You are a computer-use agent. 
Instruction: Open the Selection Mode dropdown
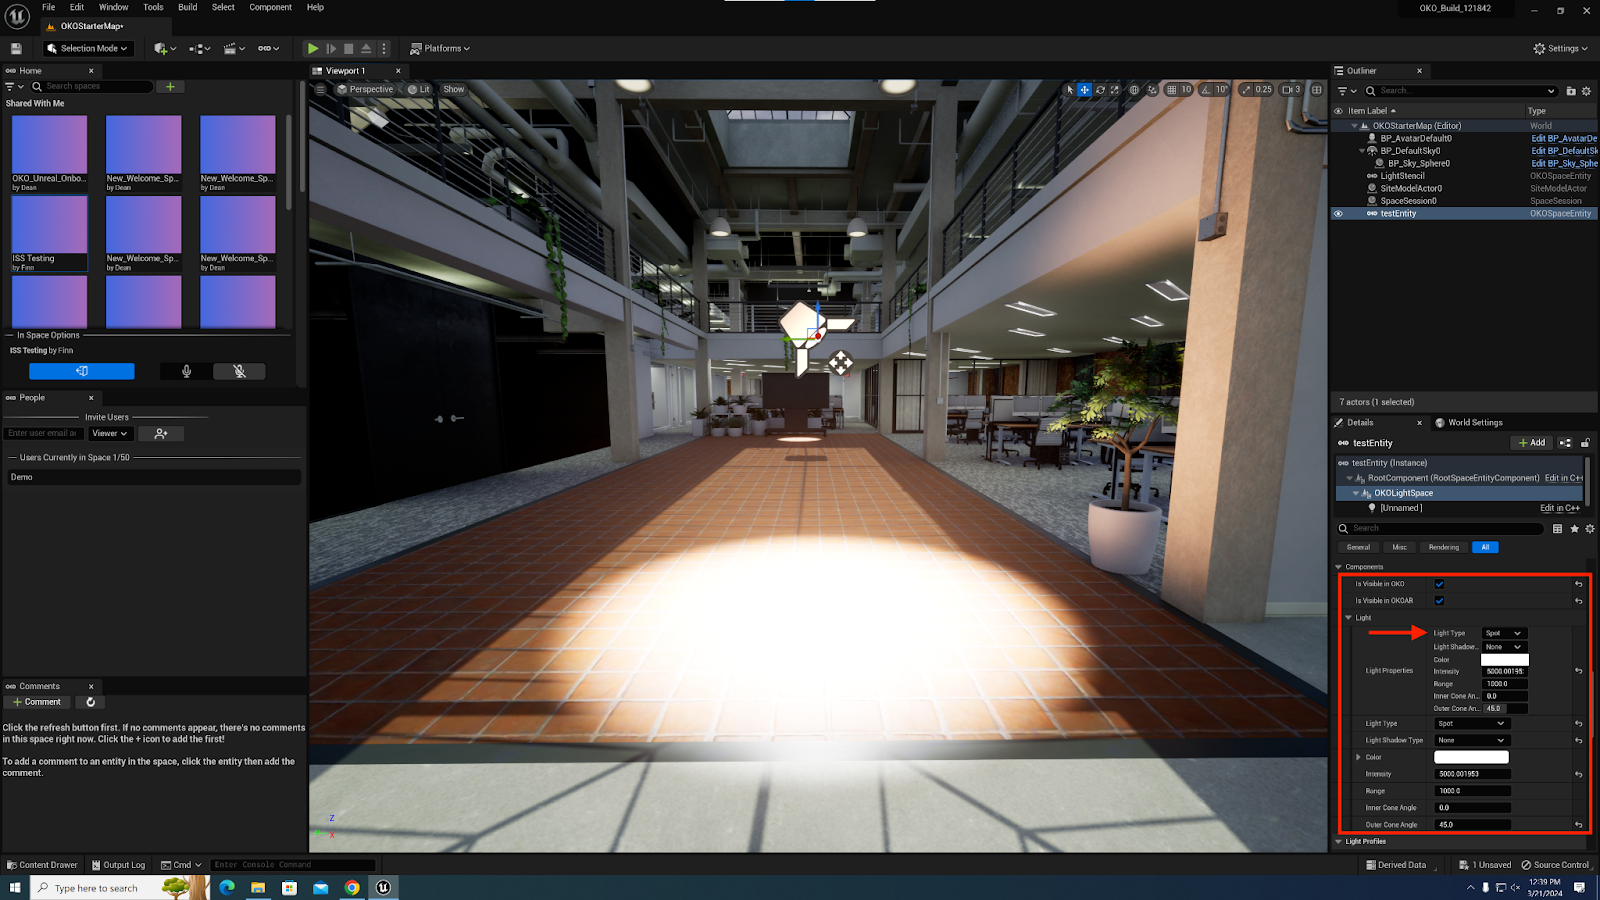(88, 48)
